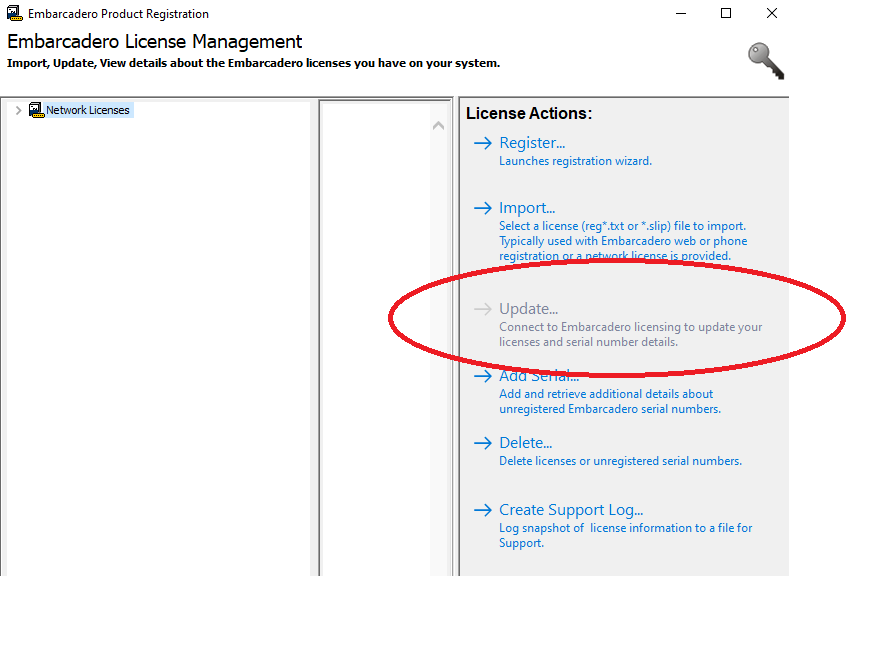Click the arrow icon beside Add Serial
The image size is (870, 669).
(483, 376)
